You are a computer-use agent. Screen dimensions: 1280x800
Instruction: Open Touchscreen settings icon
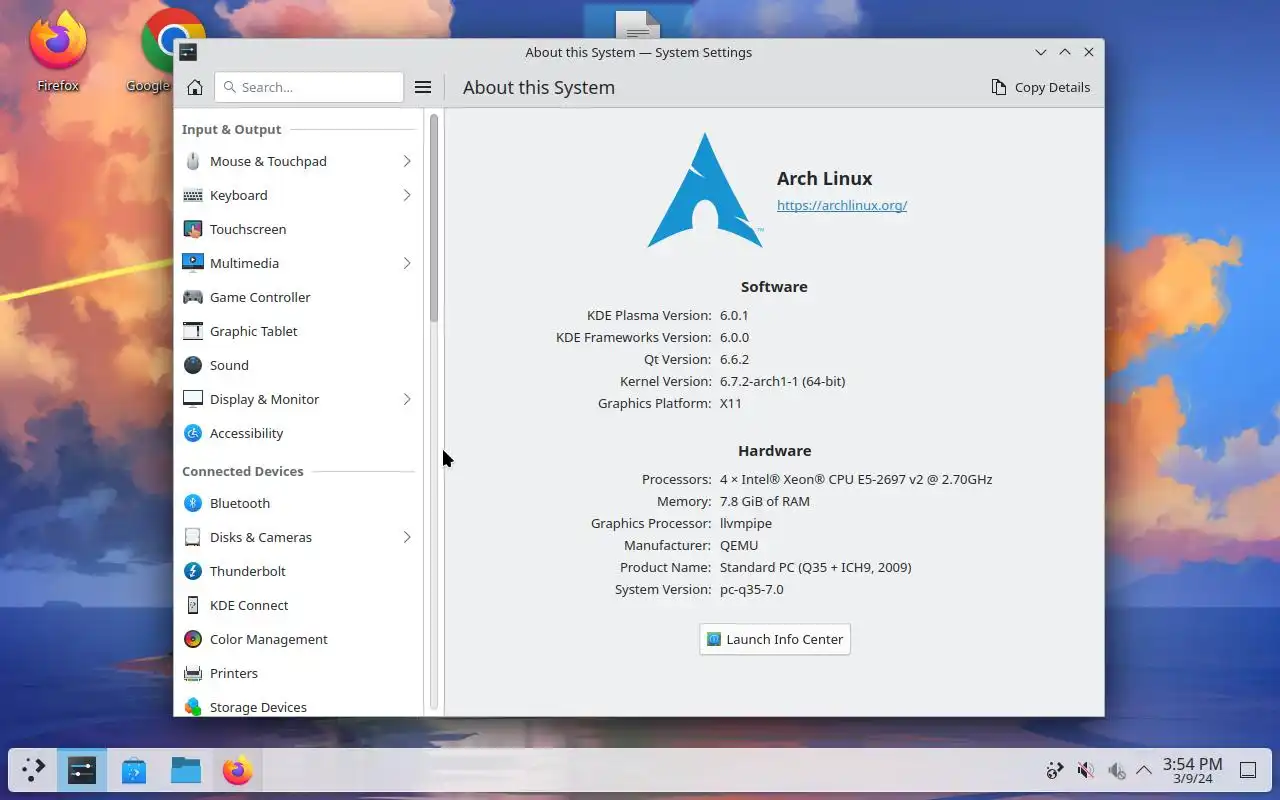point(193,229)
